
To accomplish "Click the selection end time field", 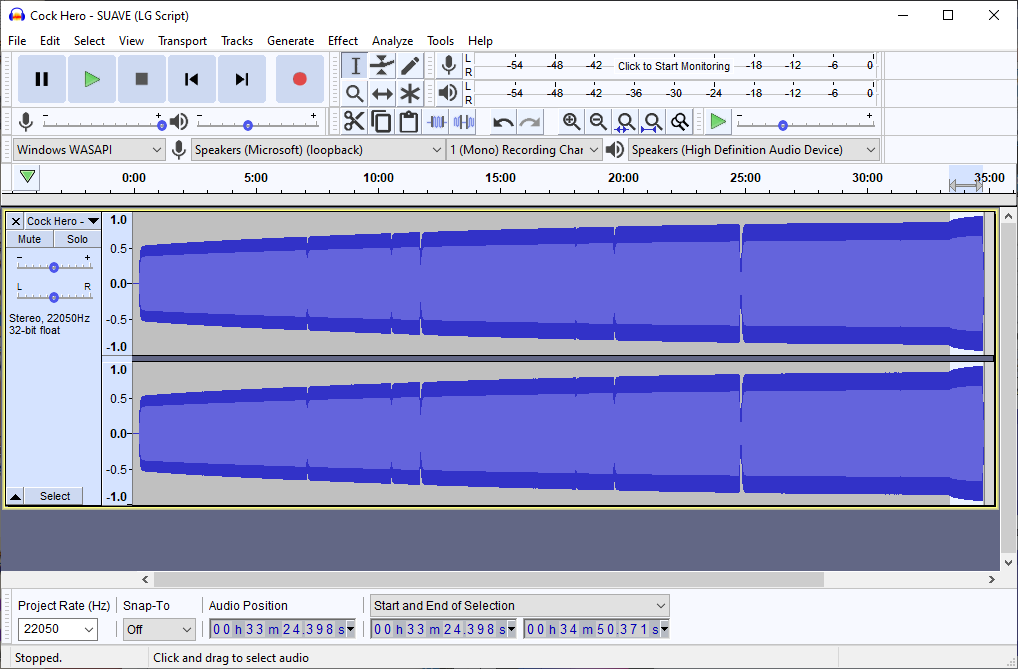I will [597, 629].
